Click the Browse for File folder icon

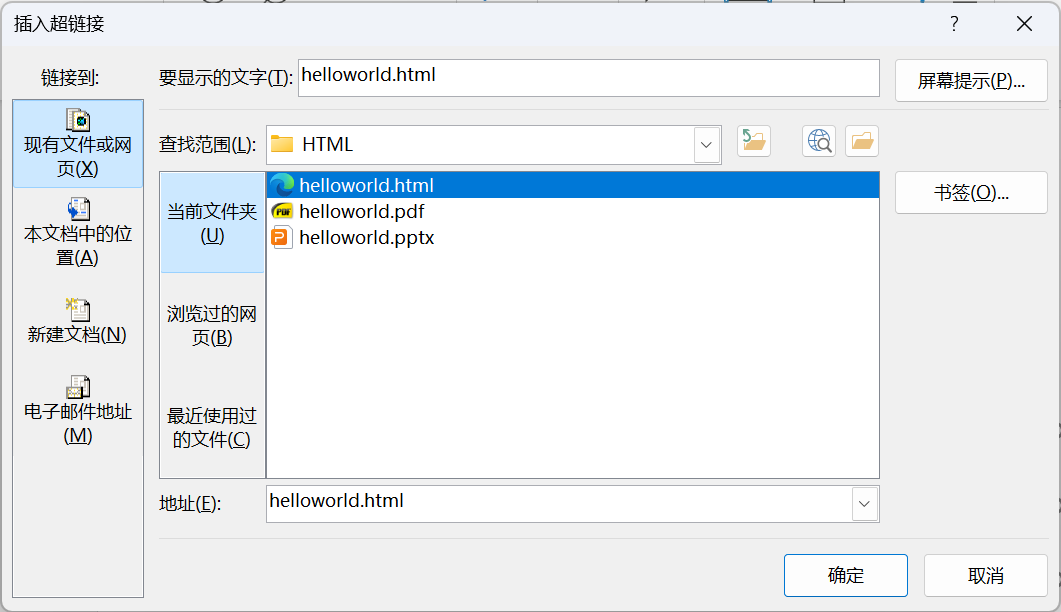861,141
